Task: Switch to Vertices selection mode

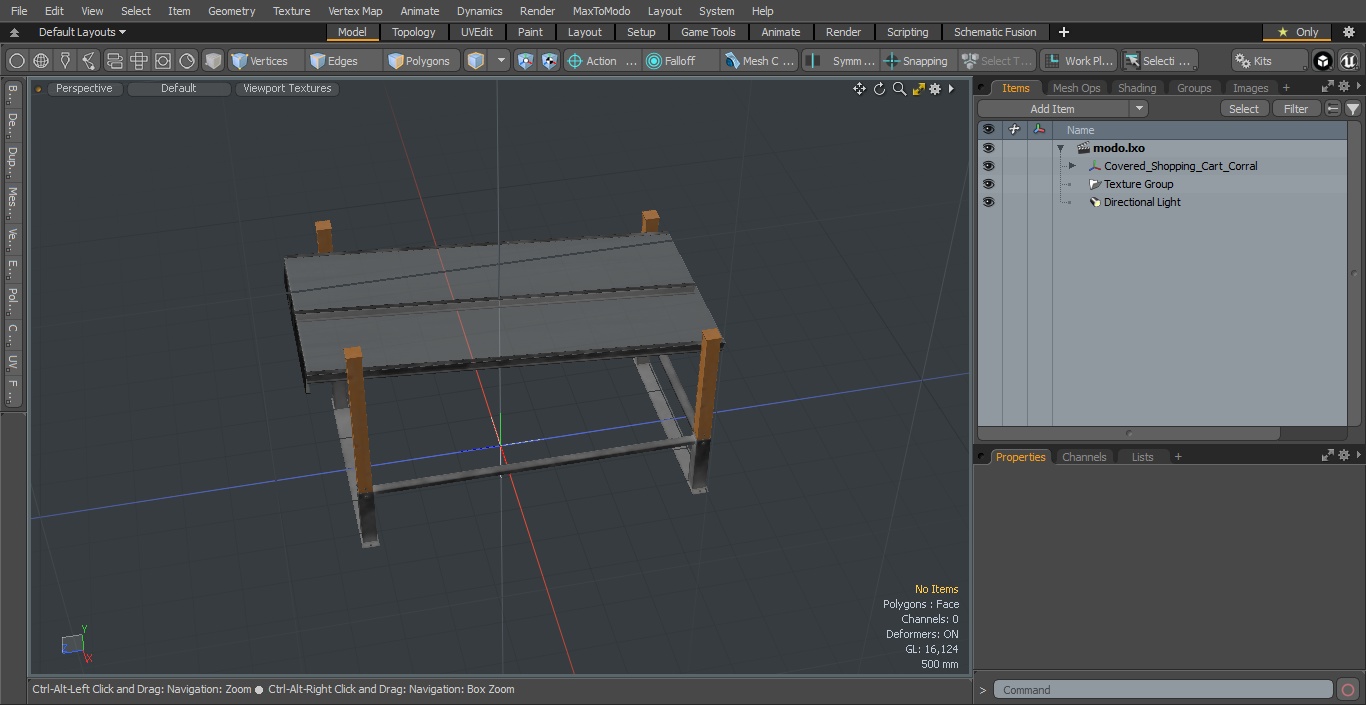Action: tap(265, 61)
